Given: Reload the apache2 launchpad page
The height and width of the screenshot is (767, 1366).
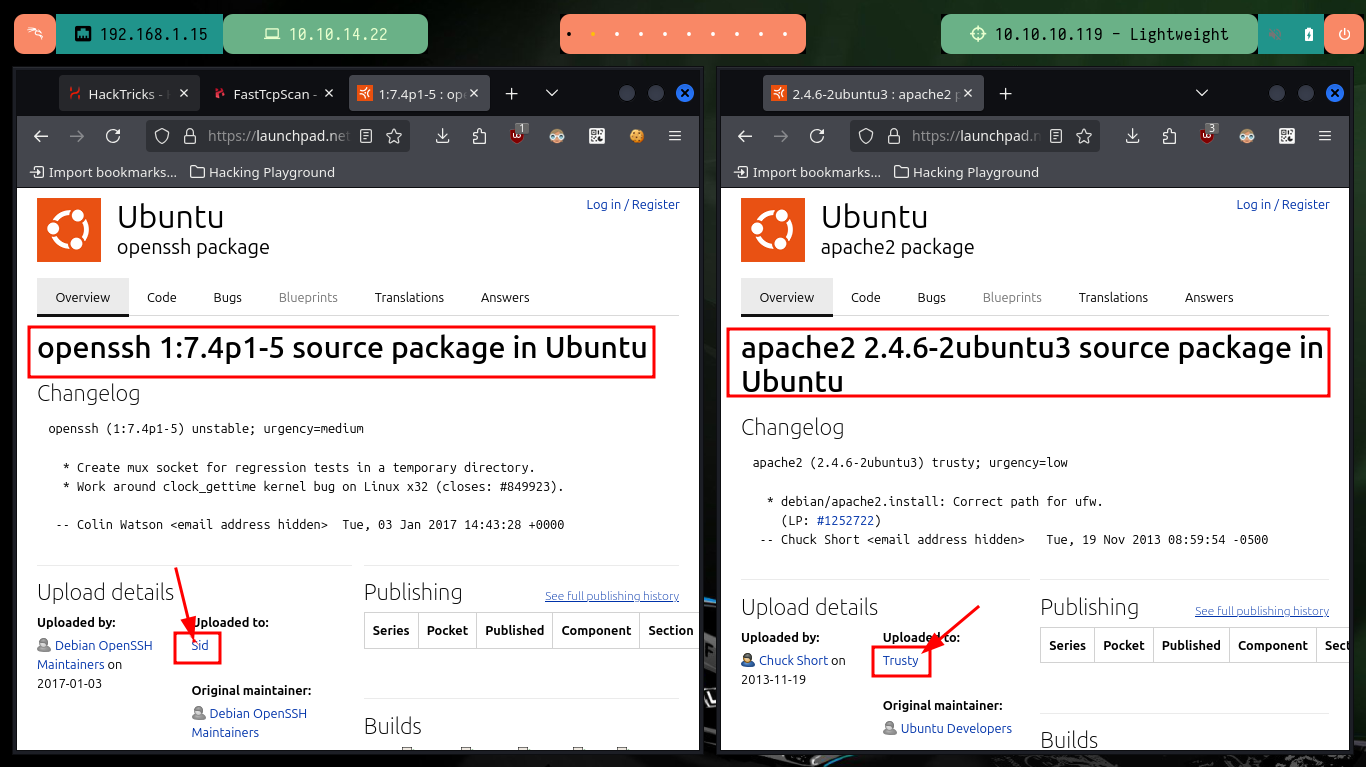Looking at the screenshot, I should [x=817, y=136].
